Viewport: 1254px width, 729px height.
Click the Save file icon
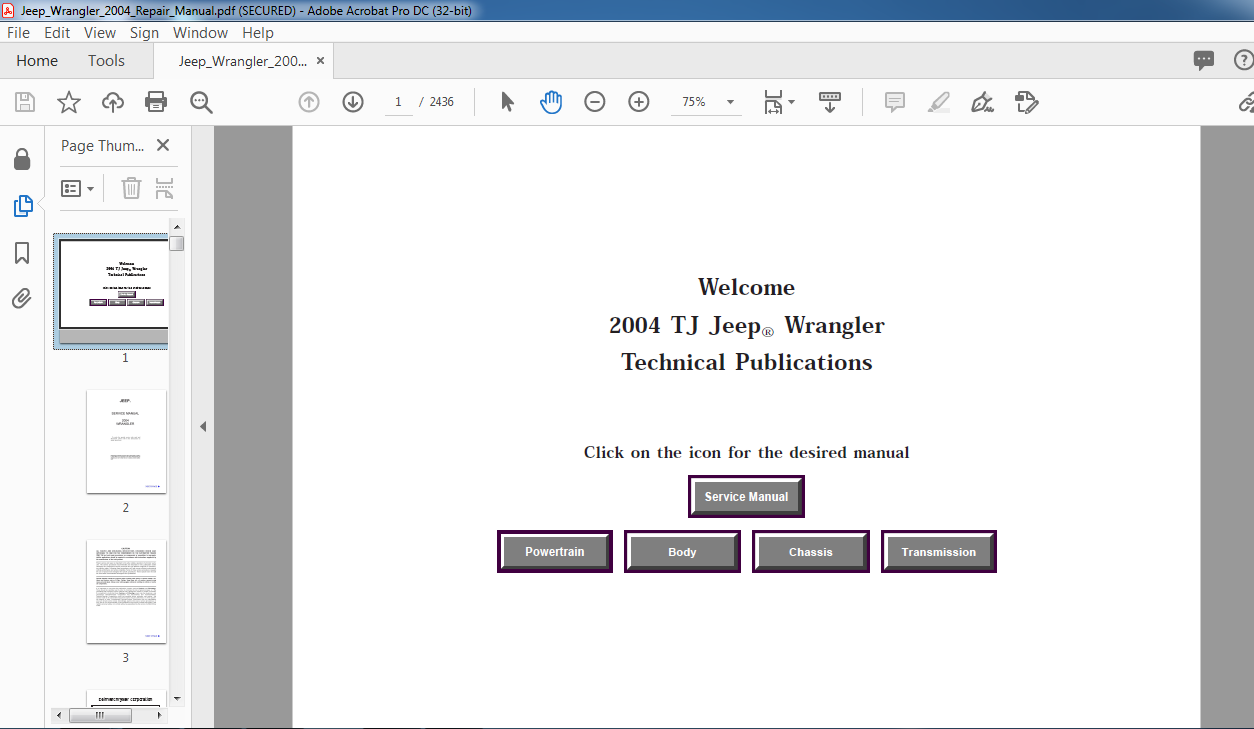click(25, 102)
